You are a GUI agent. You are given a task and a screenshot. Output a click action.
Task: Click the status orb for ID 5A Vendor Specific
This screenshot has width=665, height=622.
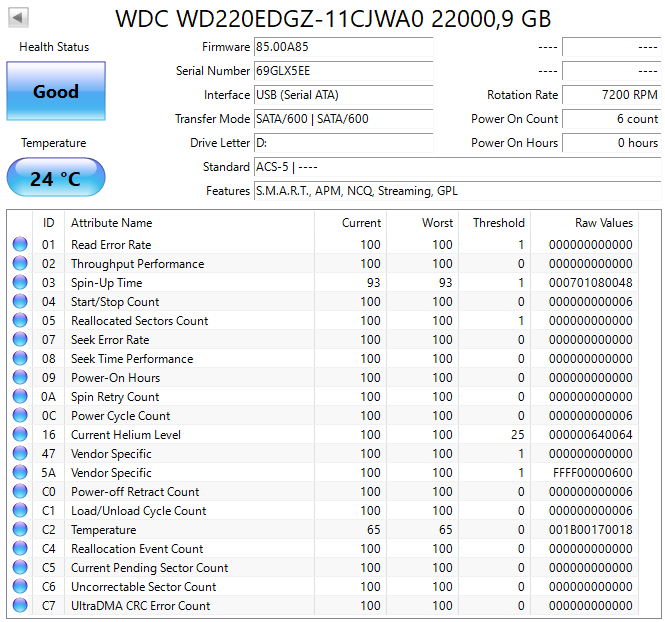click(x=20, y=472)
